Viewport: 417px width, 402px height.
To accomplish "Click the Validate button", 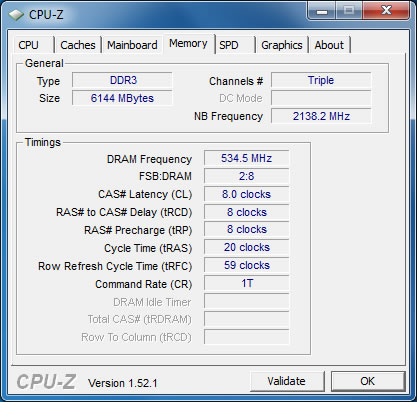I will (x=287, y=381).
